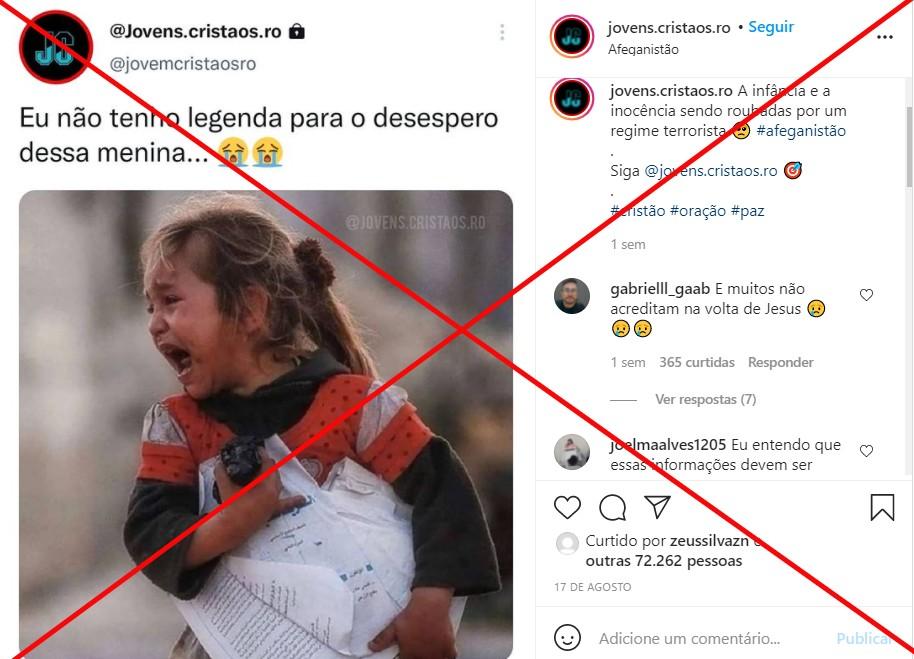Open vertical dots menu on tweet image
Screen dimensions: 914x659
502,32
